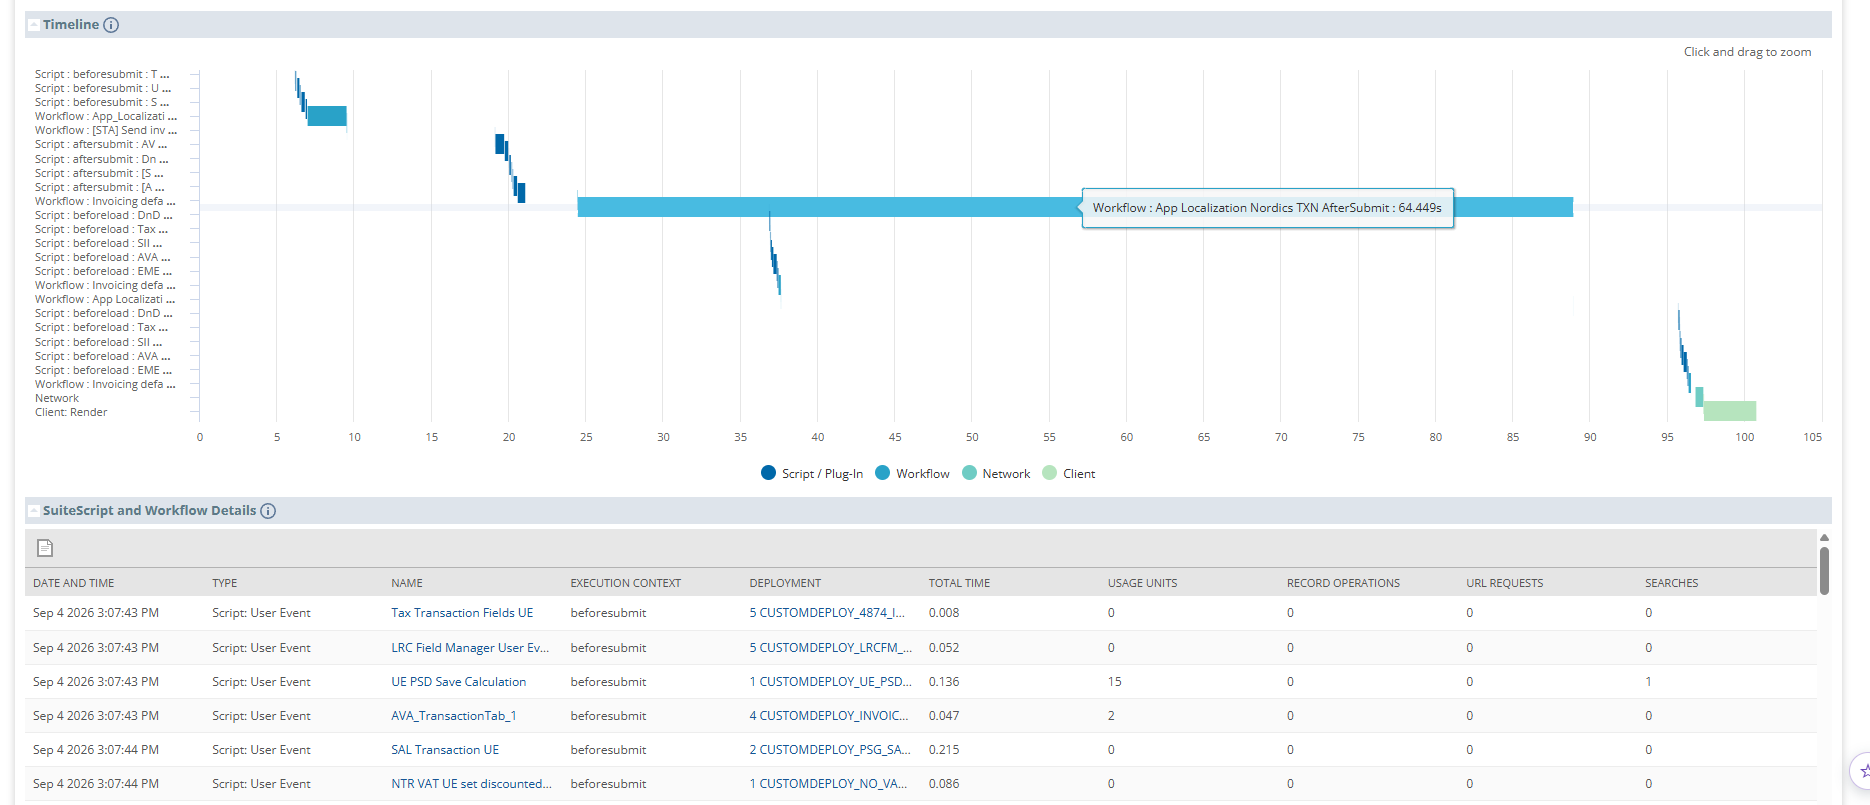Toggle Network legend item
This screenshot has width=1870, height=805.
pyautogui.click(x=996, y=474)
